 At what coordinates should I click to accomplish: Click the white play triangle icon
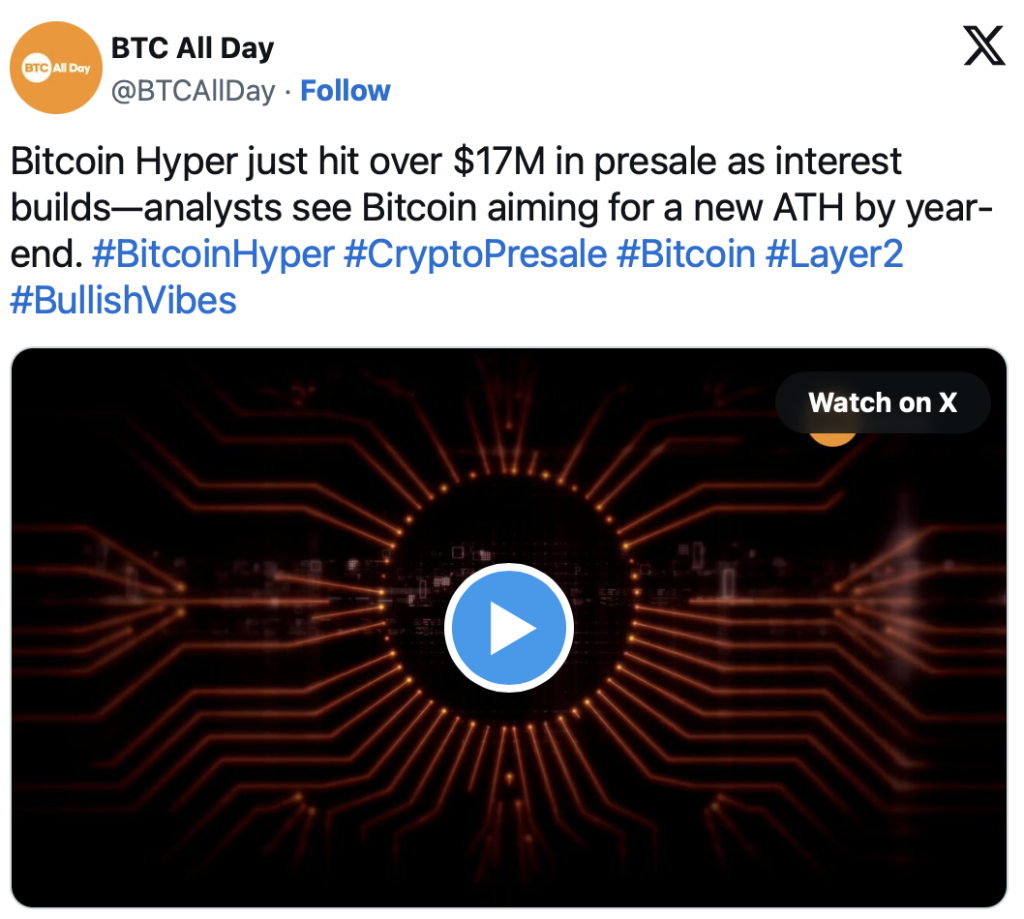511,628
